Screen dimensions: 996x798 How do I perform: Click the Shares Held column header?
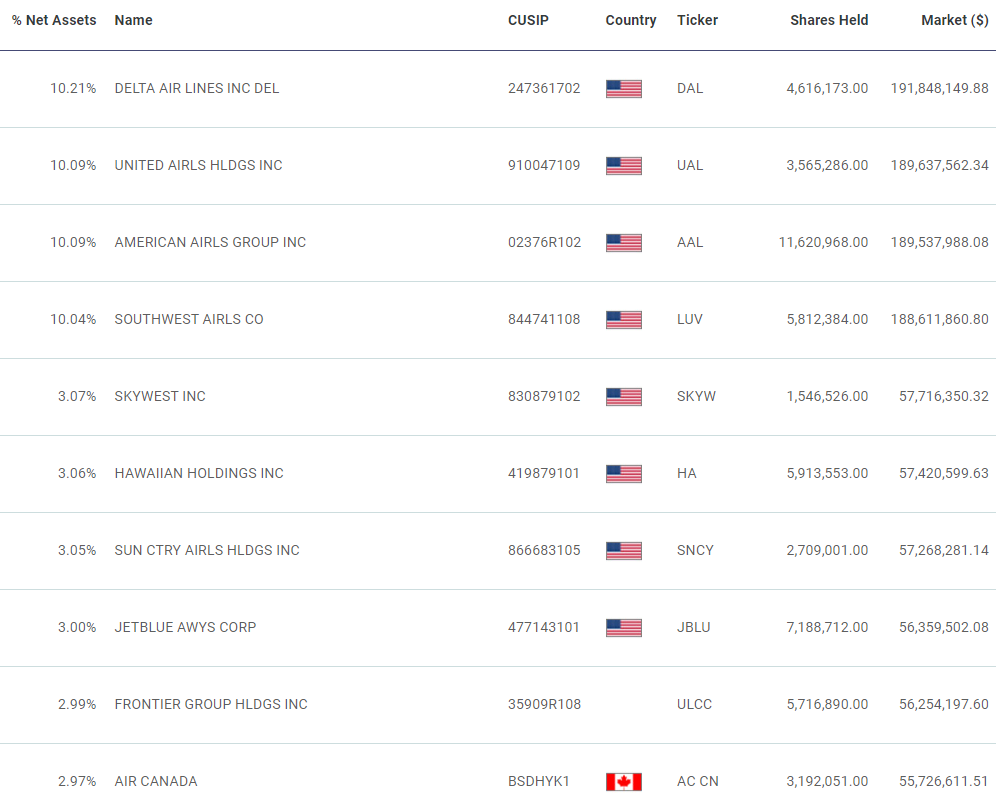(829, 20)
